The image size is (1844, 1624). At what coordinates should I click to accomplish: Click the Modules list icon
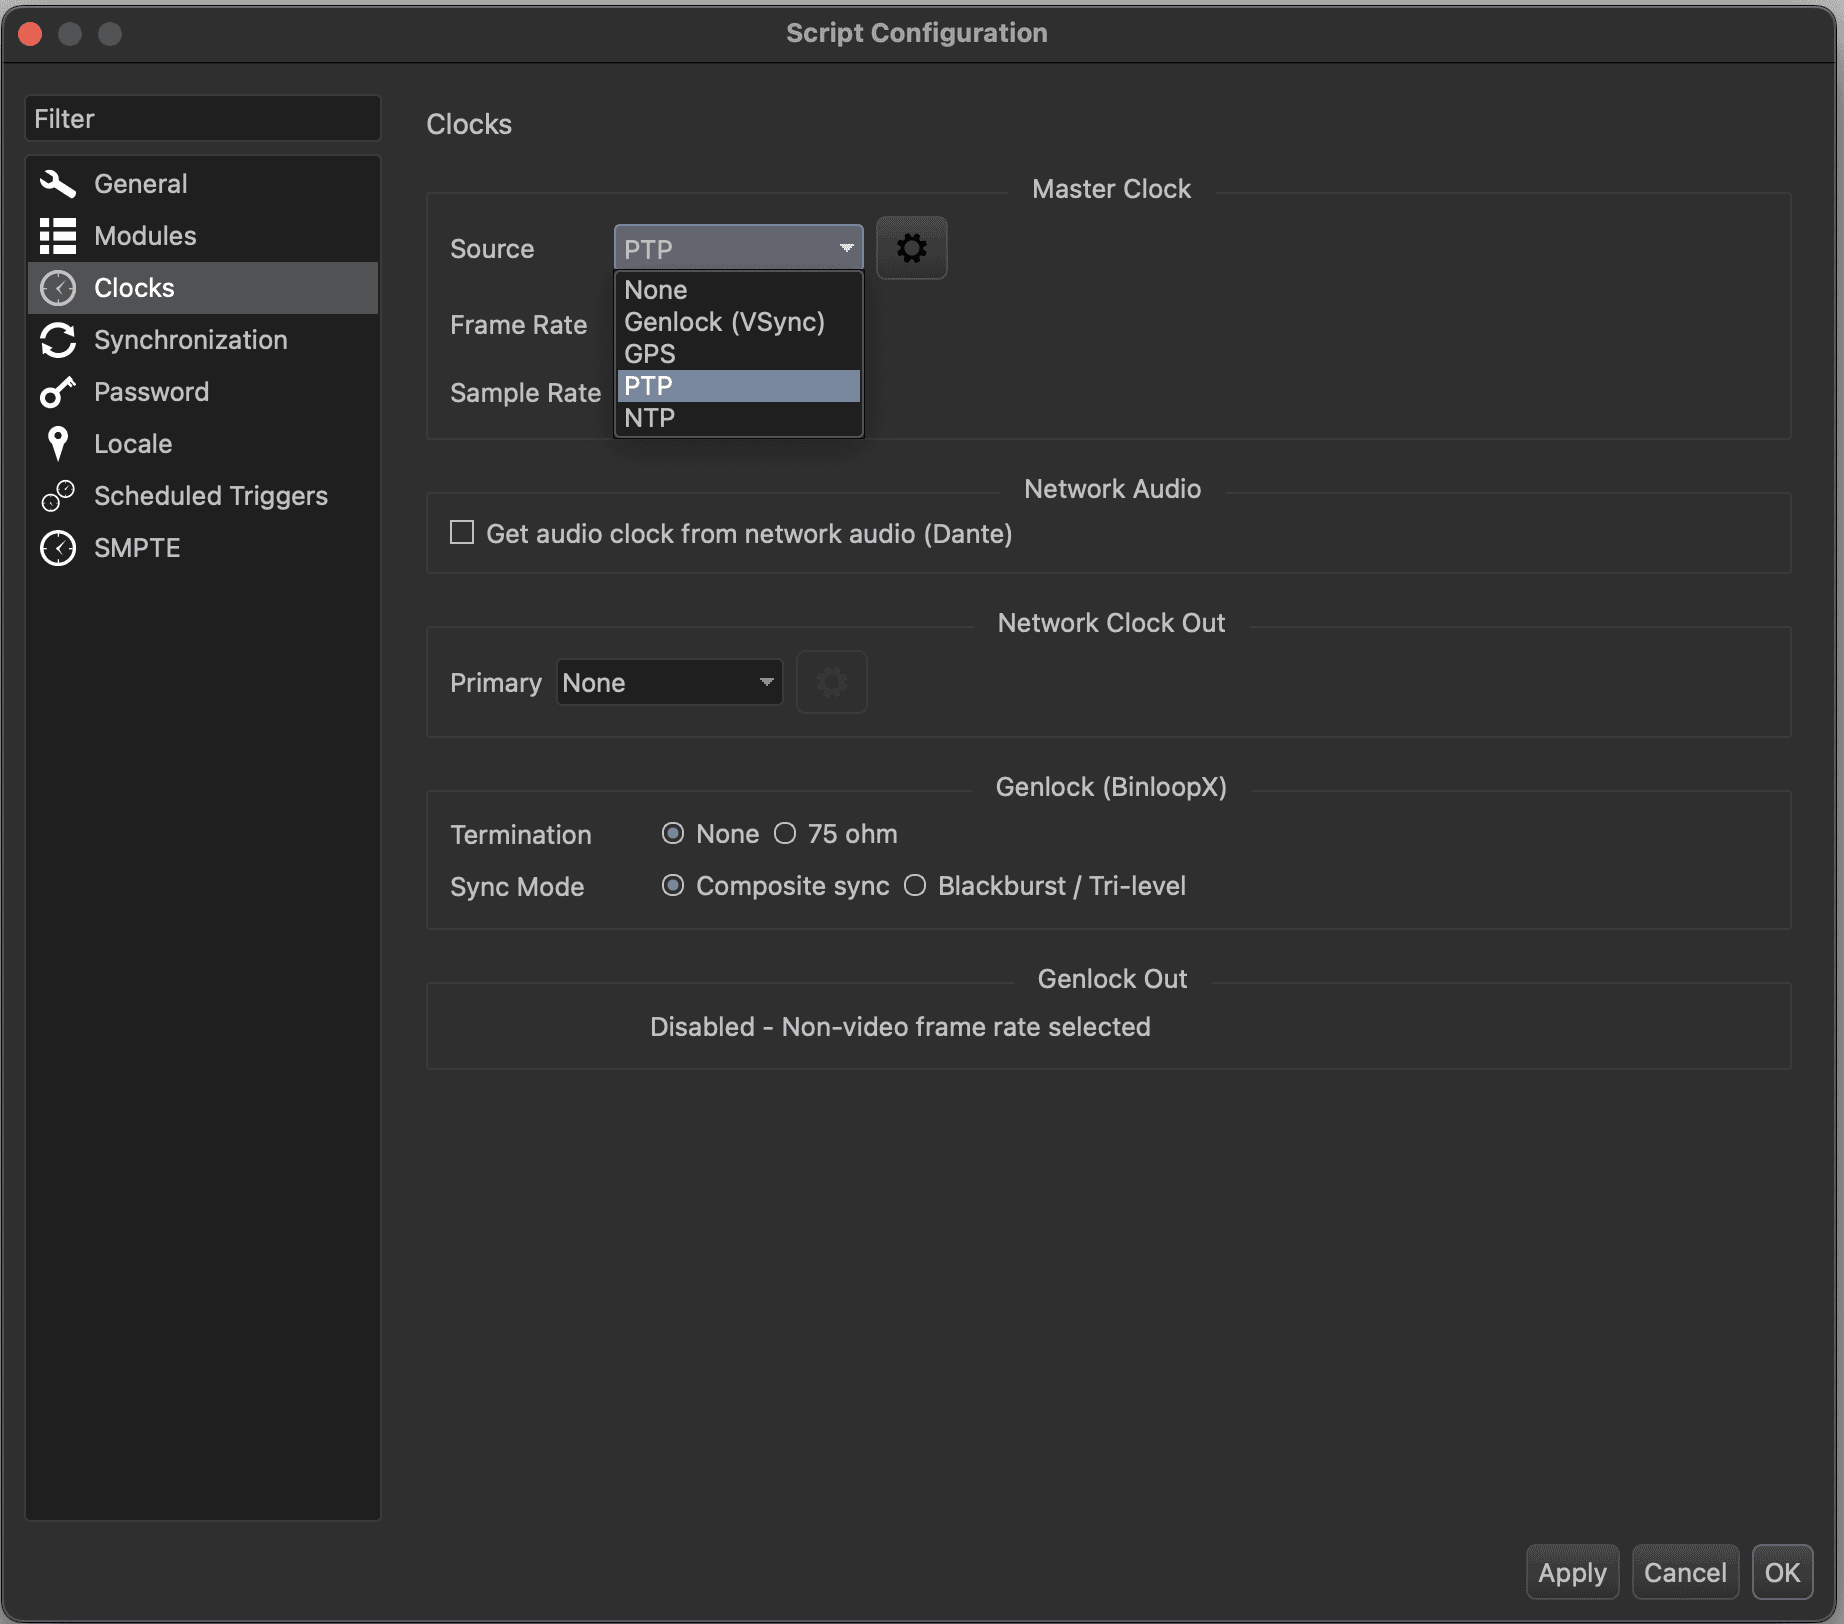pos(58,236)
